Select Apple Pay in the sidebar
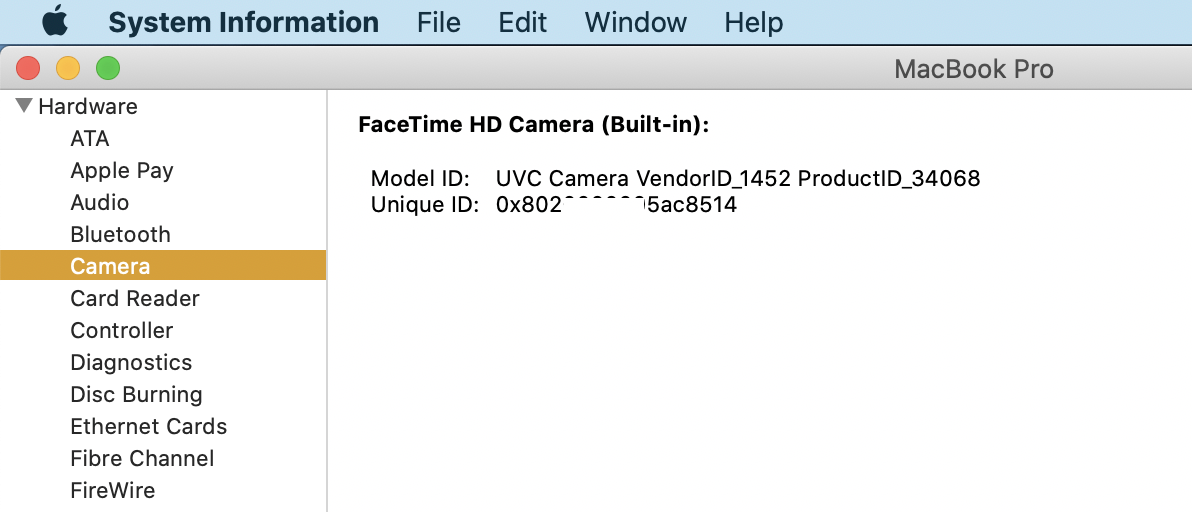Image resolution: width=1192 pixels, height=512 pixels. 122,171
